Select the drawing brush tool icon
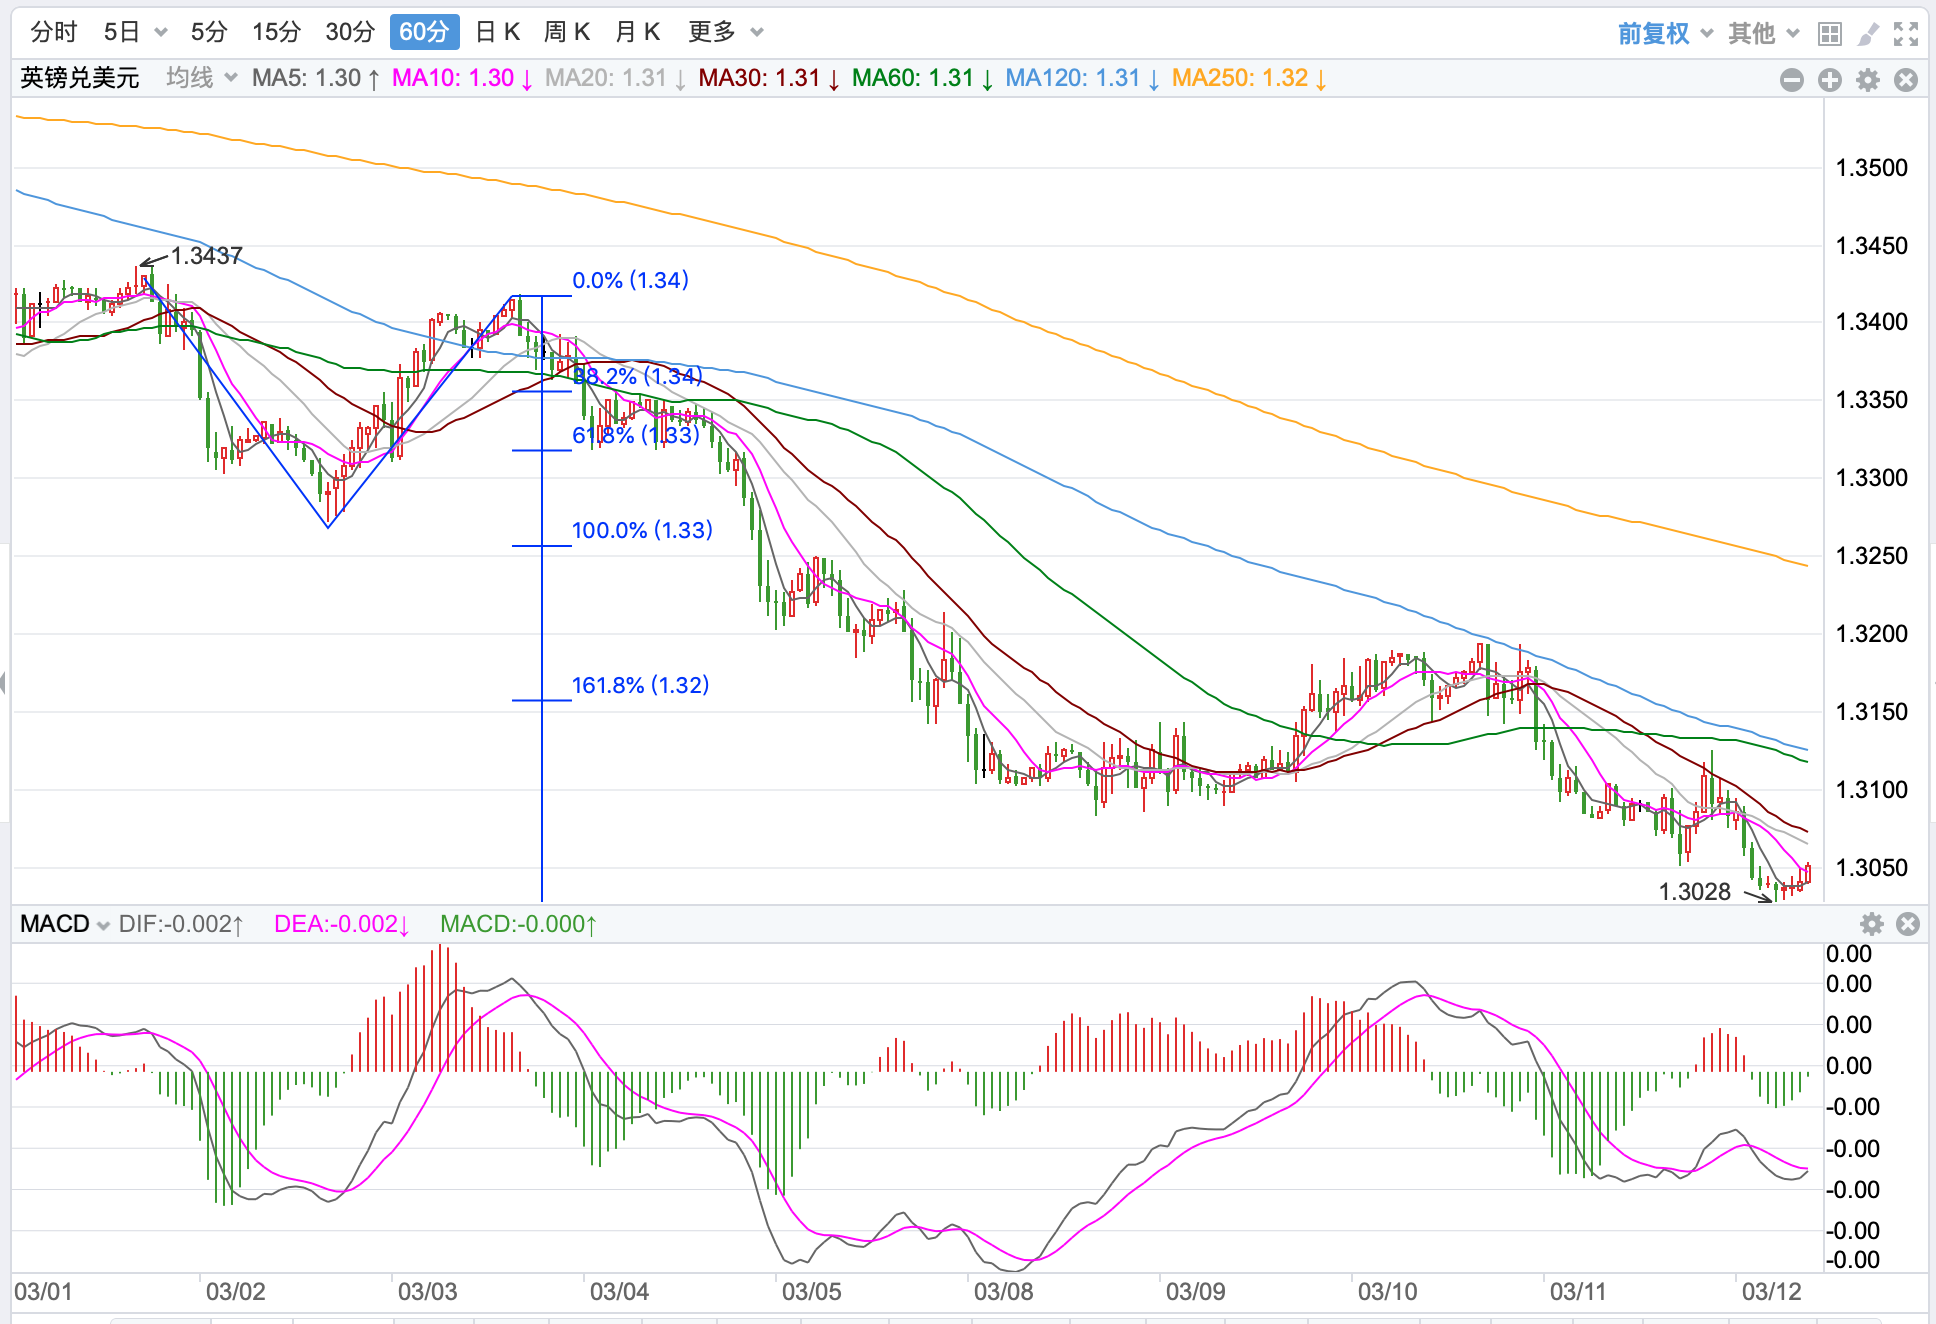 click(x=1867, y=34)
